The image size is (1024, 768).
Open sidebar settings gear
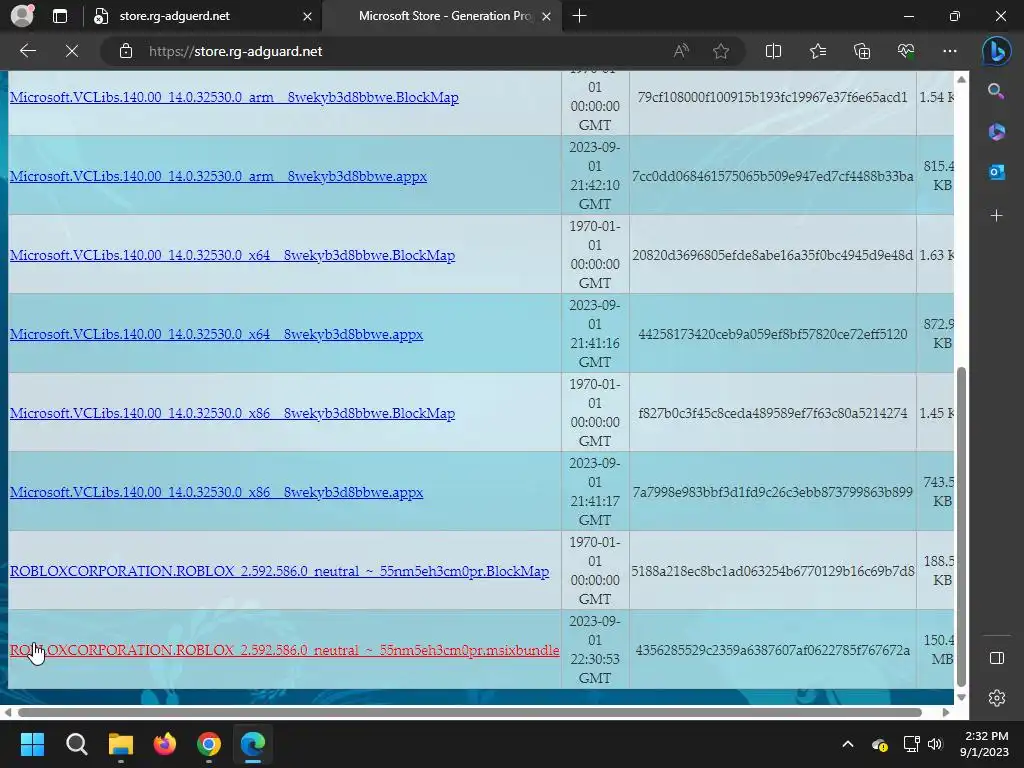(997, 698)
